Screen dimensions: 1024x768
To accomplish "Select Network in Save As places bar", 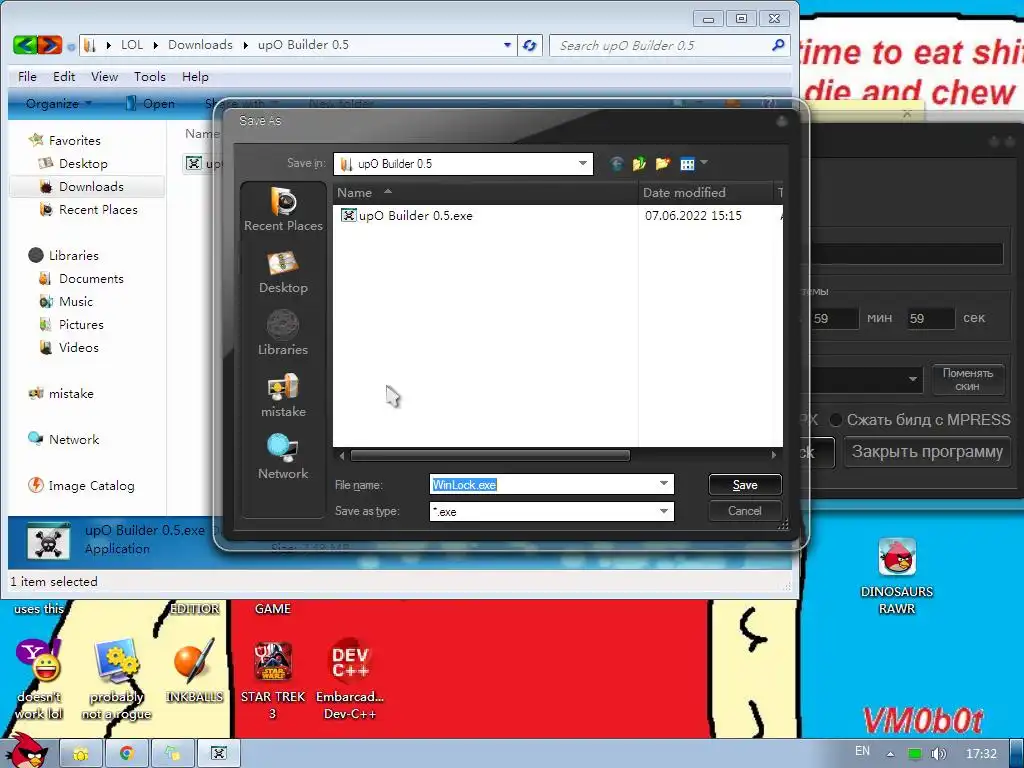I will (x=283, y=457).
